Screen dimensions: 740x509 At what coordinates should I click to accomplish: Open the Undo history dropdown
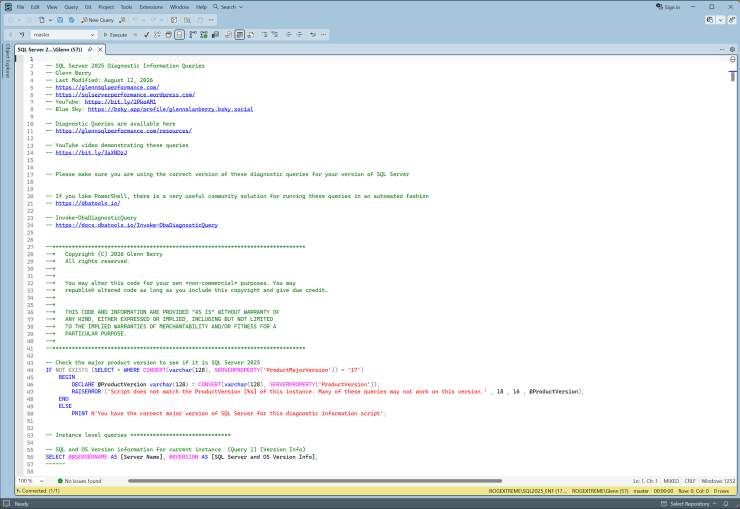pyautogui.click(x=143, y=20)
